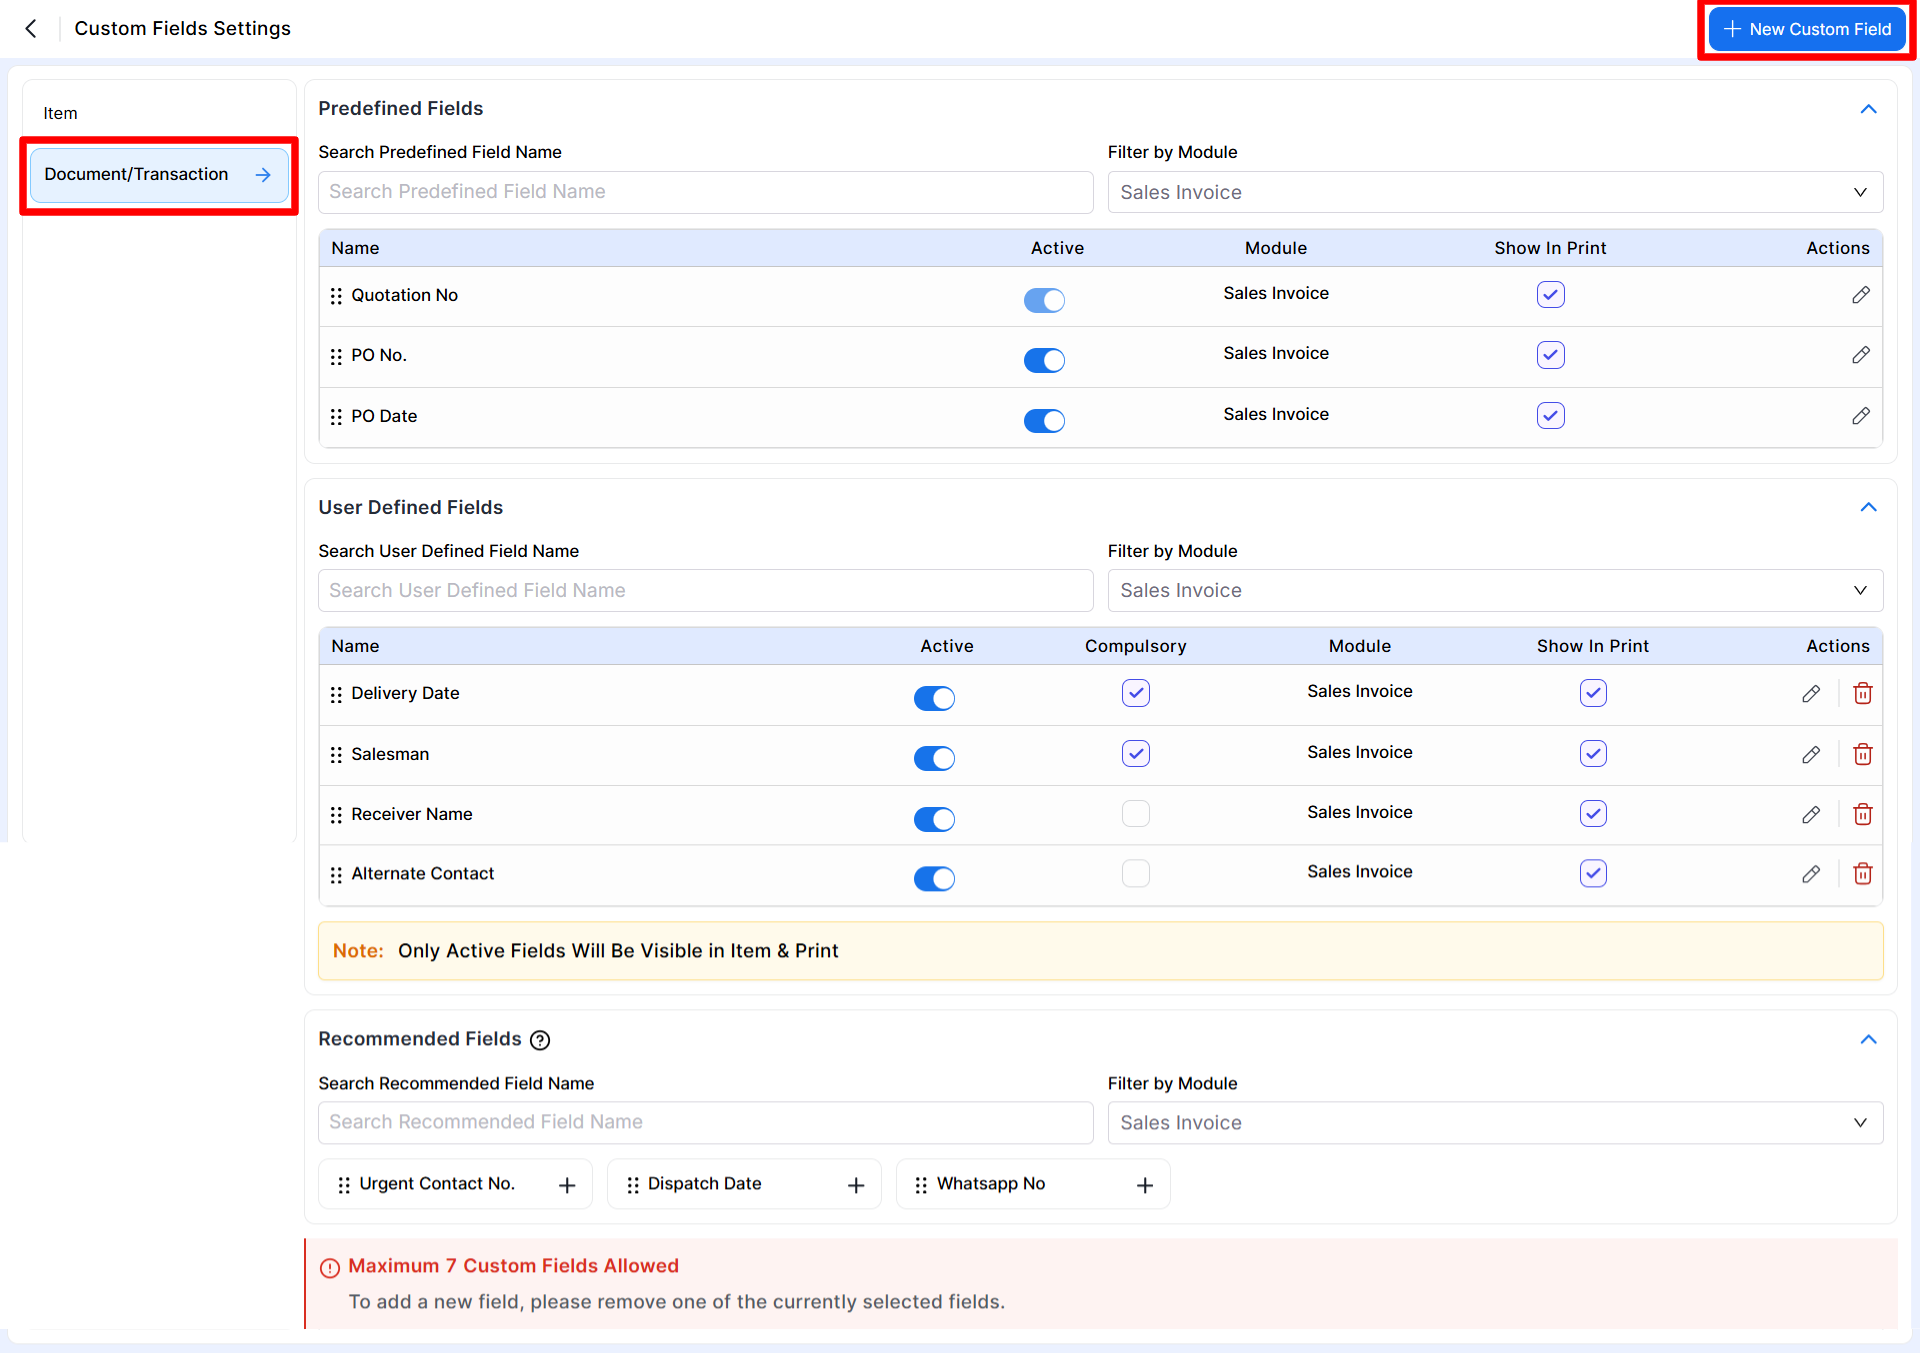Open Recommended Fields help question icon
1920x1354 pixels.
[540, 1040]
